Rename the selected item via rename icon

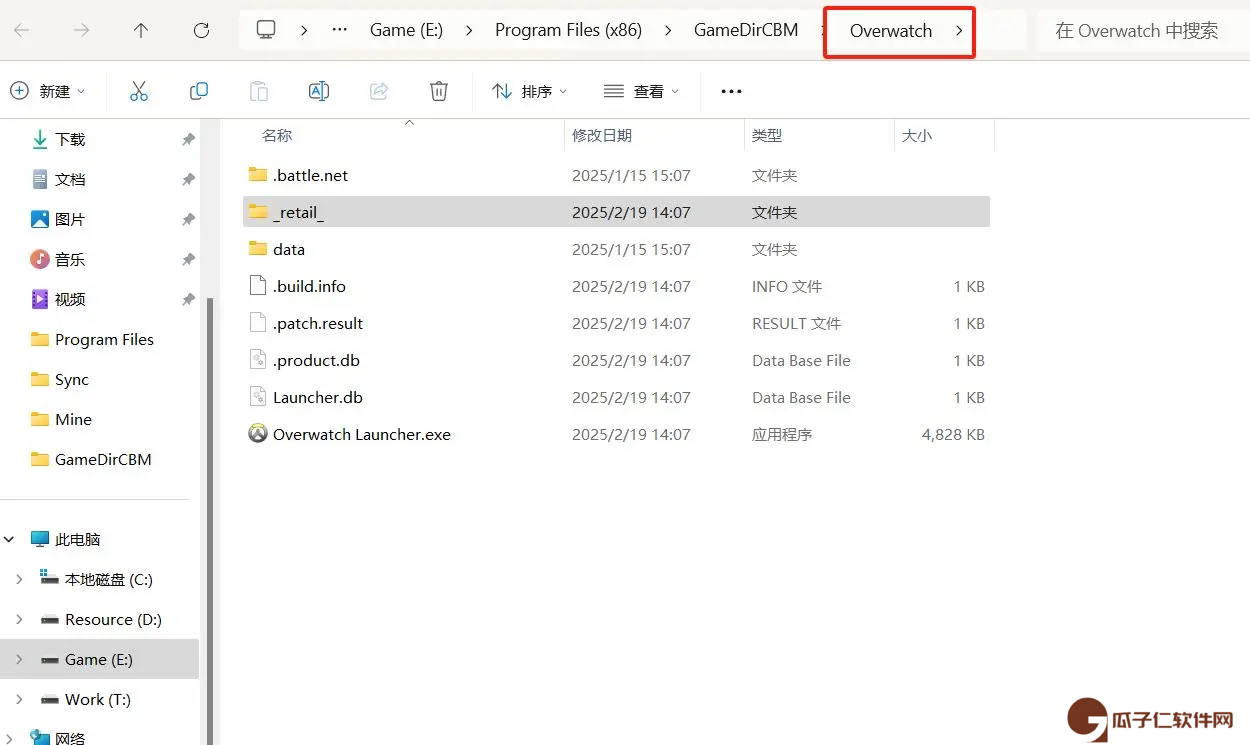point(319,91)
